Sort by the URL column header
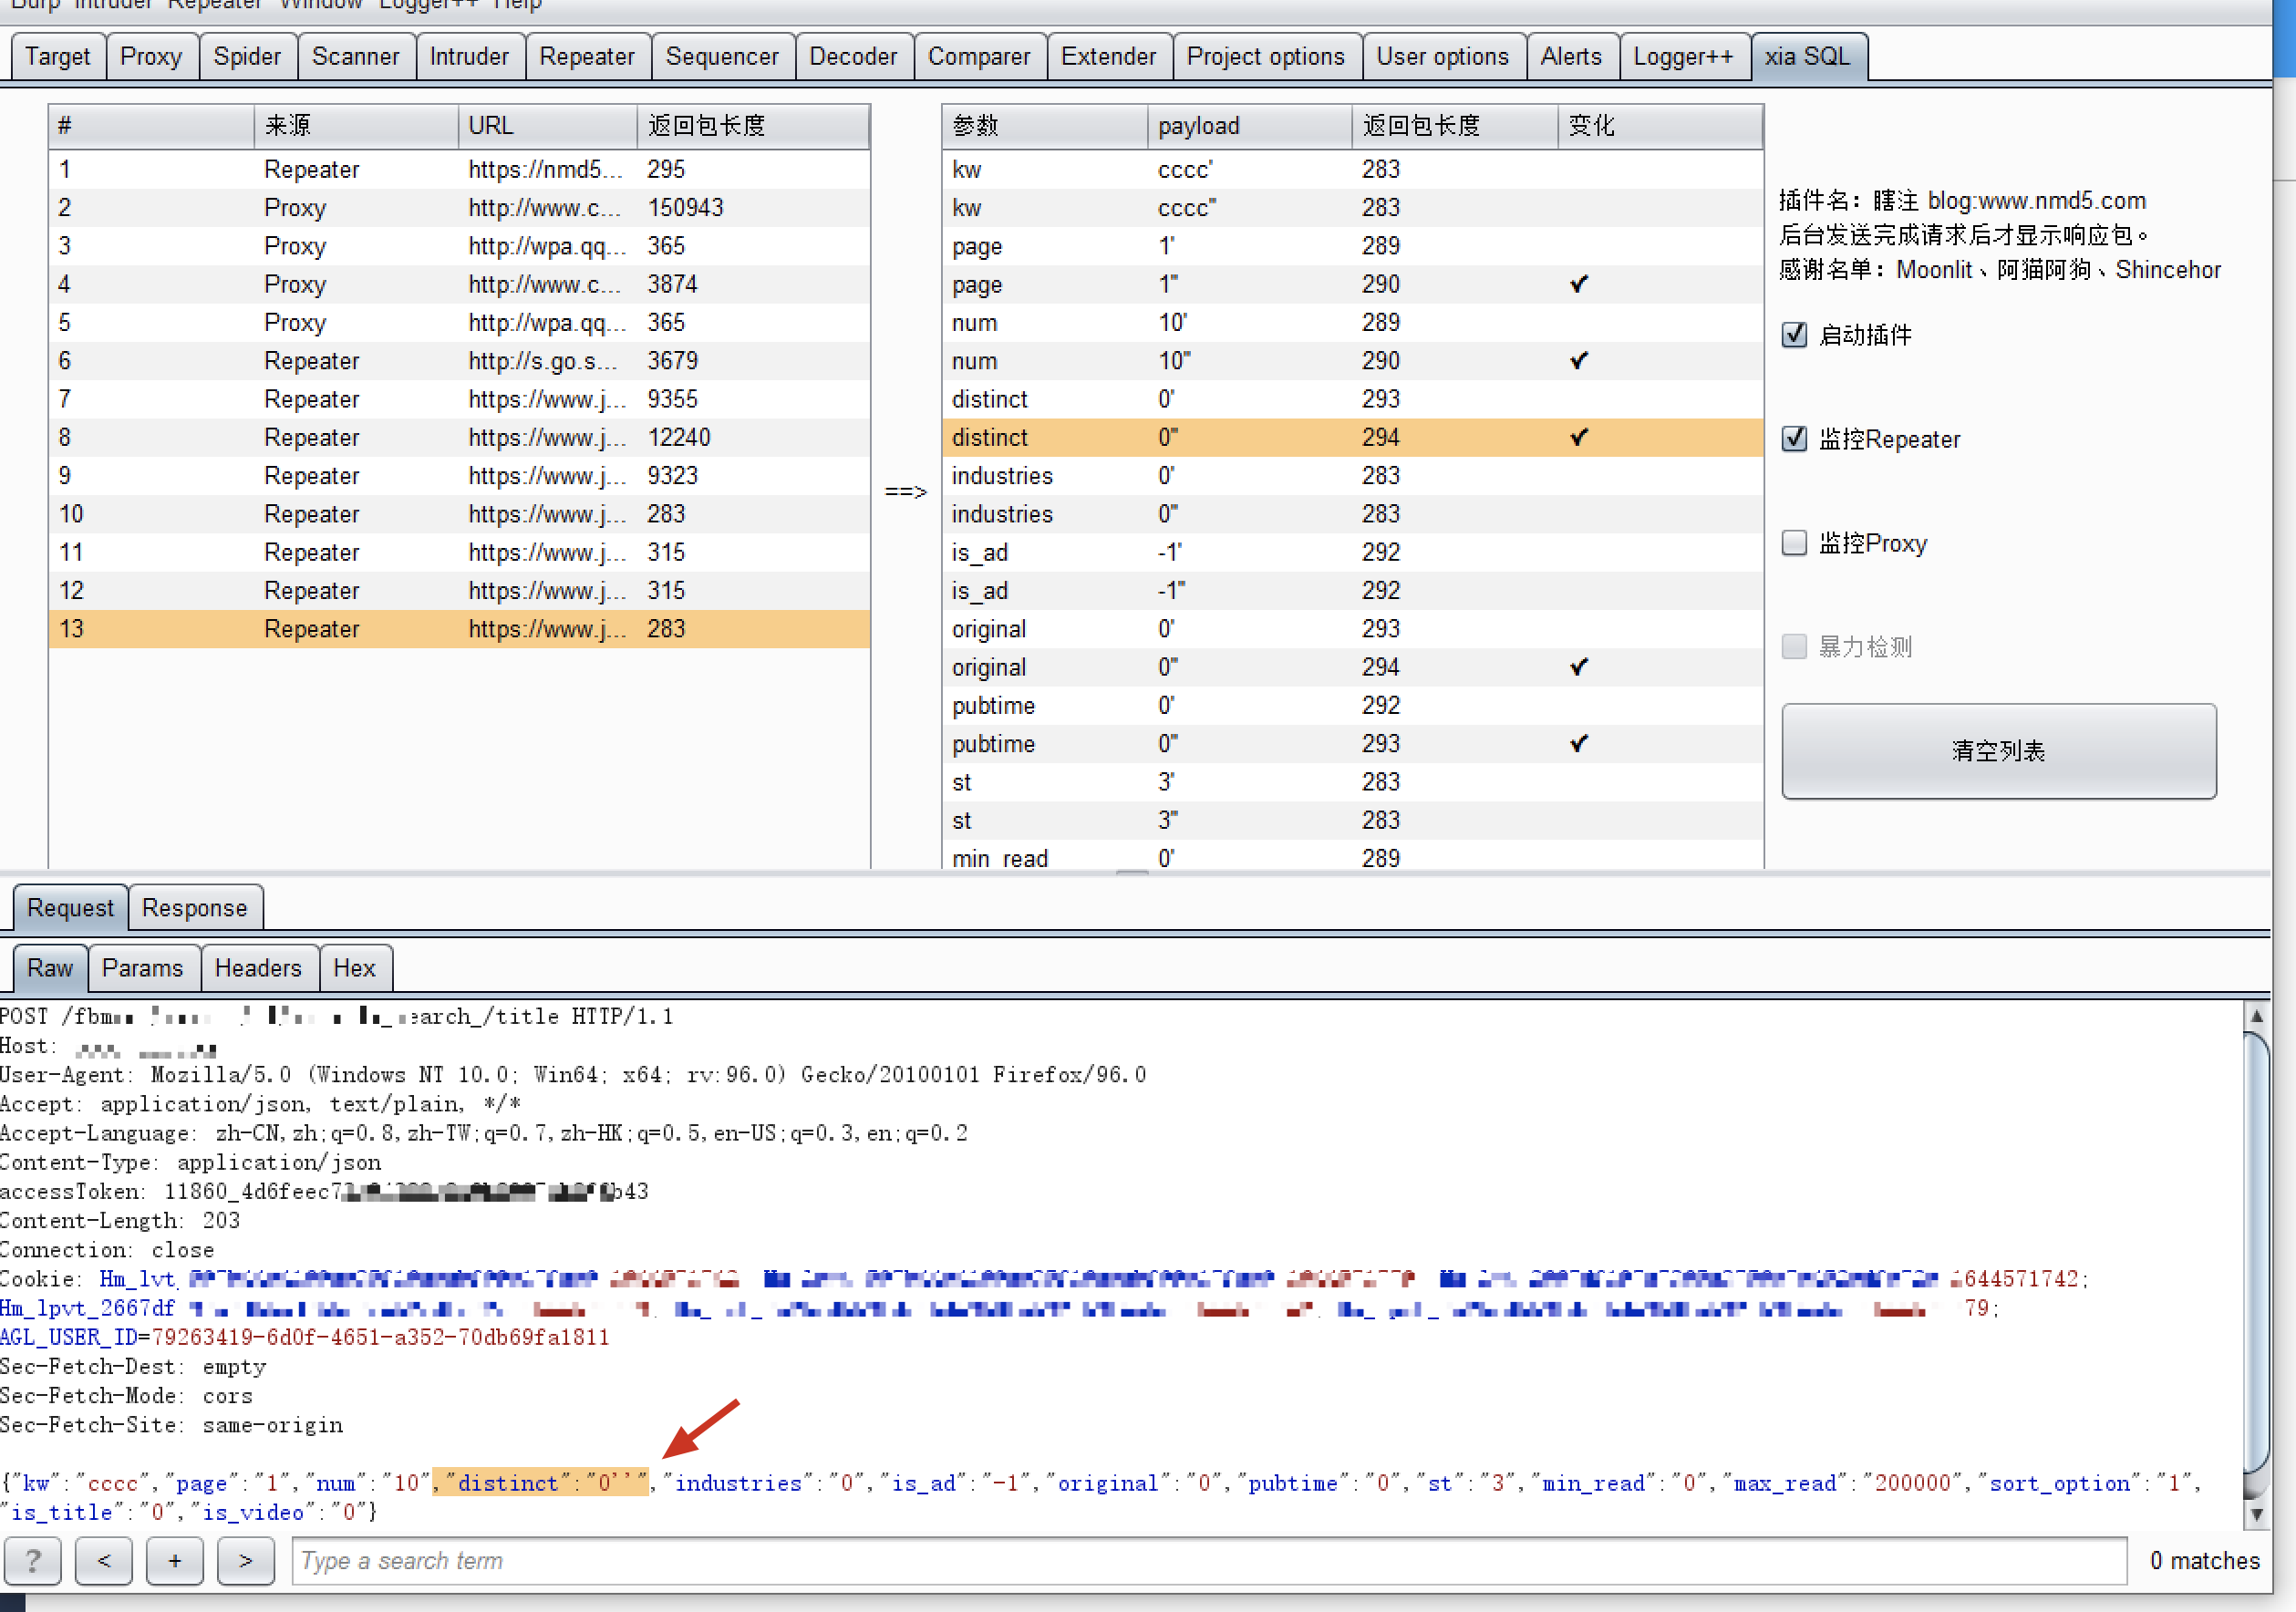2296x1612 pixels. [x=547, y=126]
